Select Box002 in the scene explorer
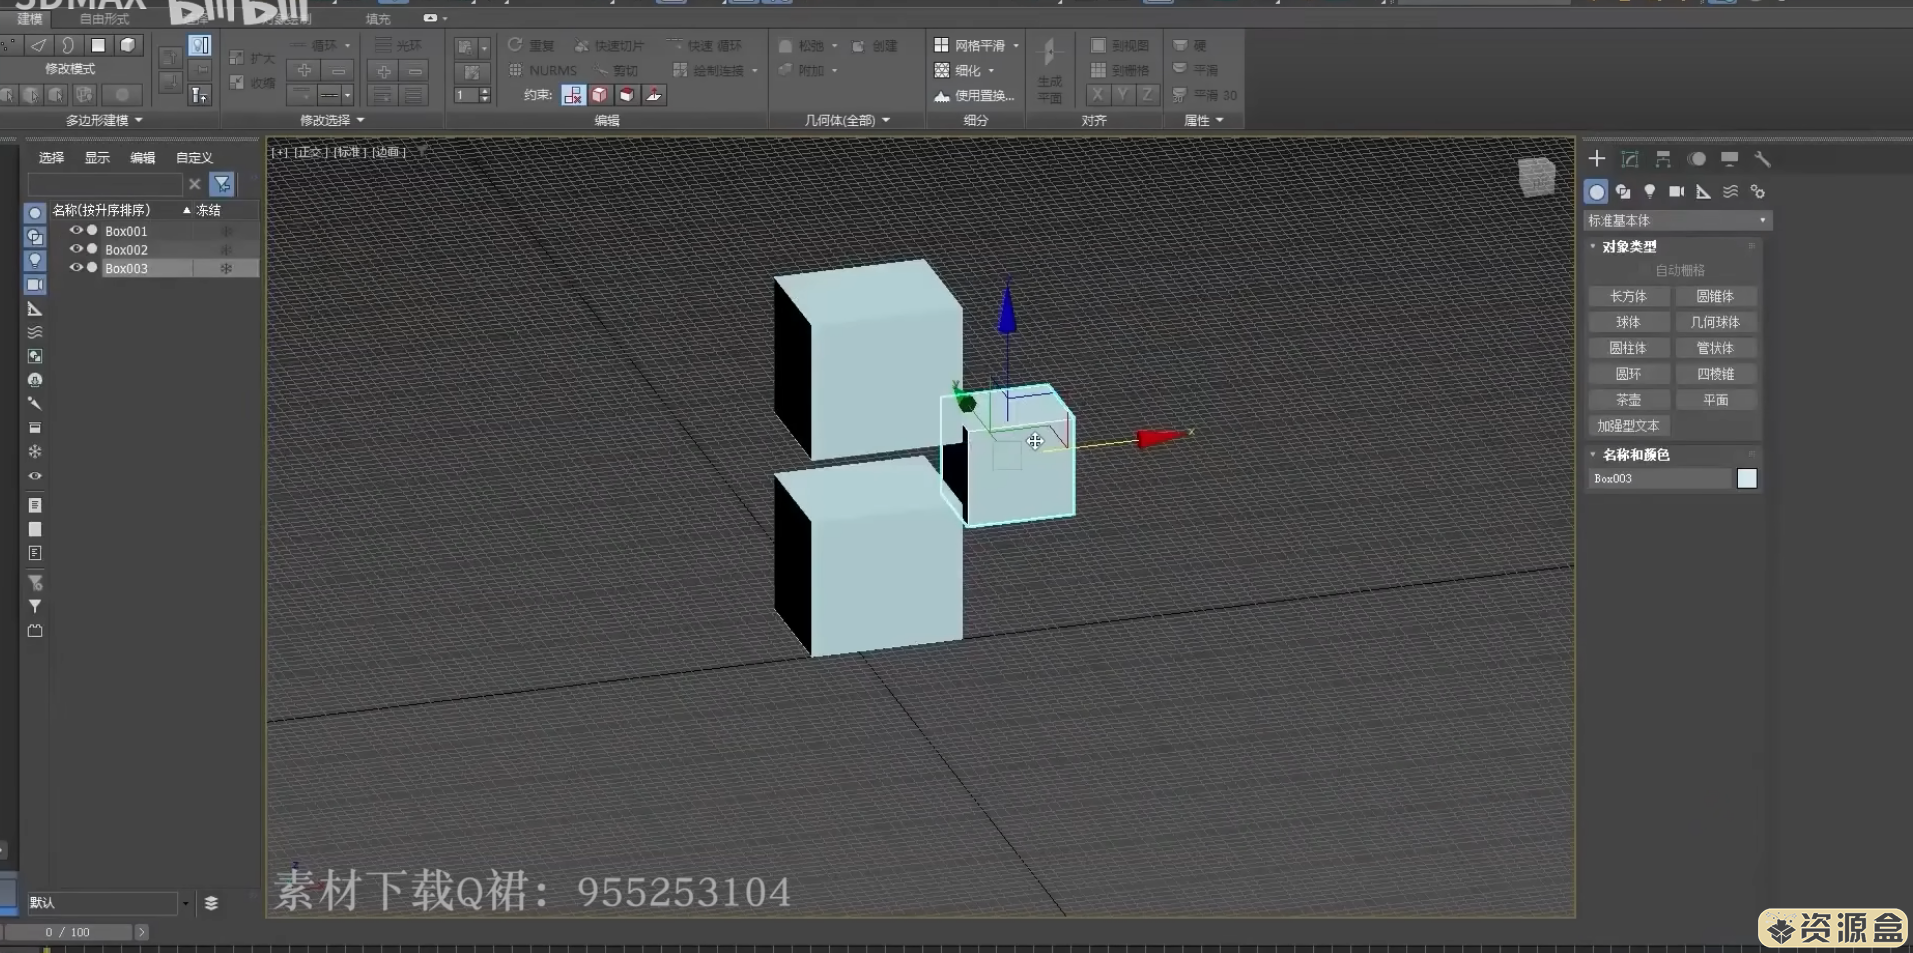The image size is (1913, 953). 126,250
